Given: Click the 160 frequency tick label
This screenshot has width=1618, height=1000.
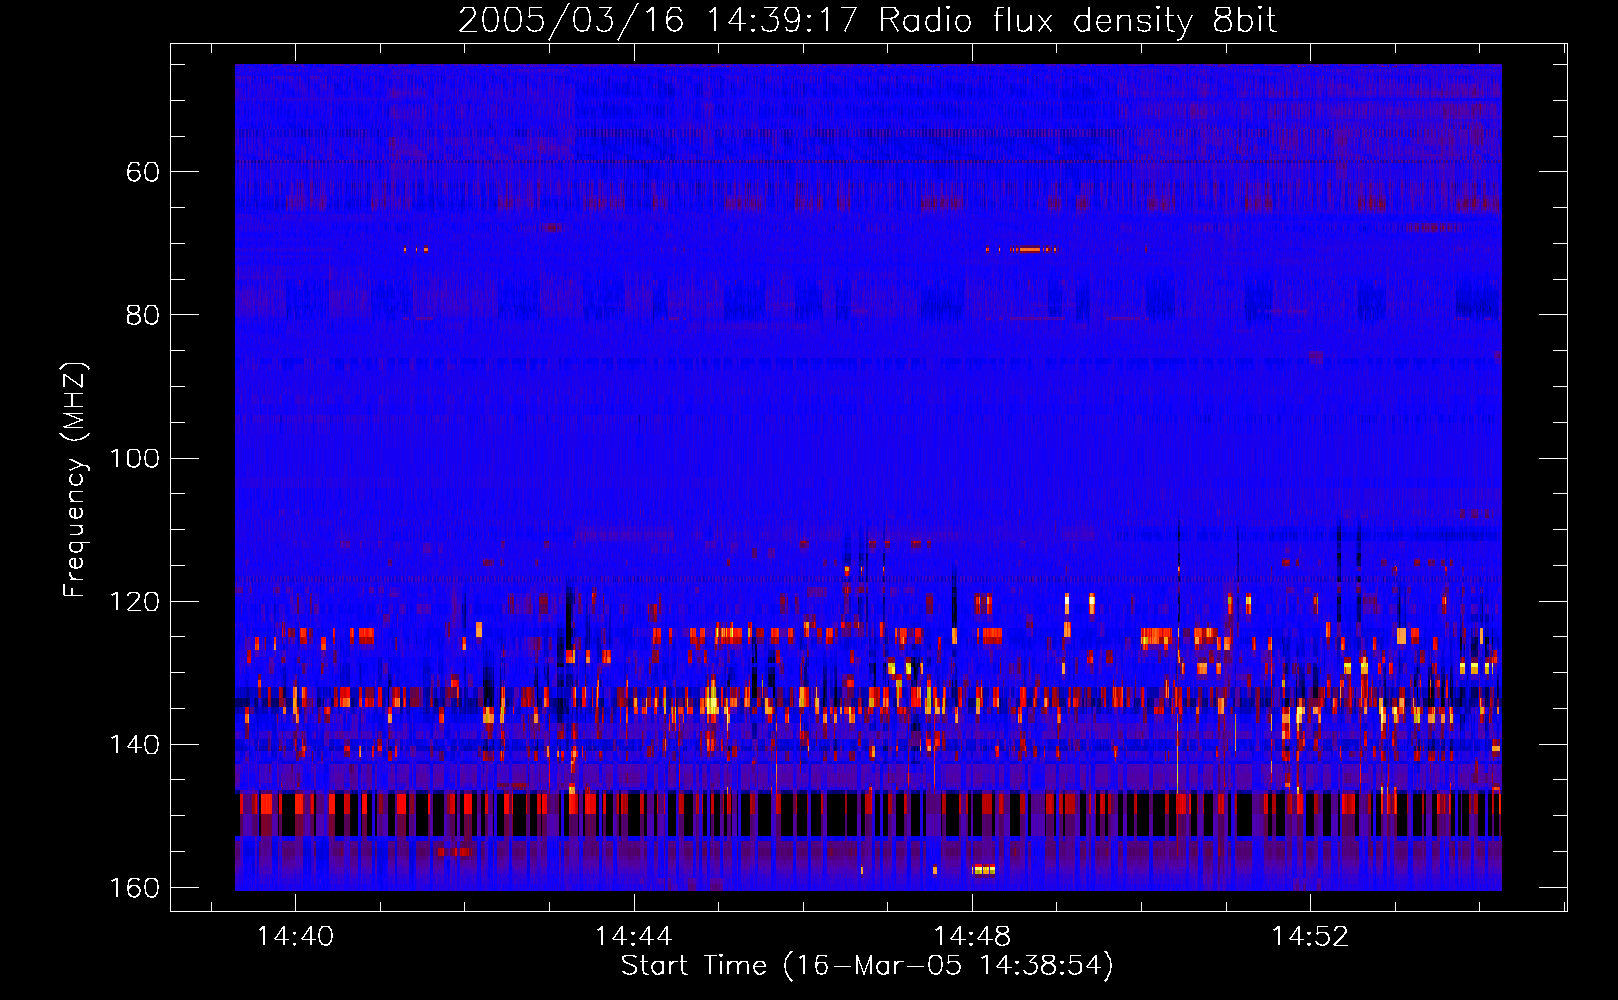Looking at the screenshot, I should (134, 888).
